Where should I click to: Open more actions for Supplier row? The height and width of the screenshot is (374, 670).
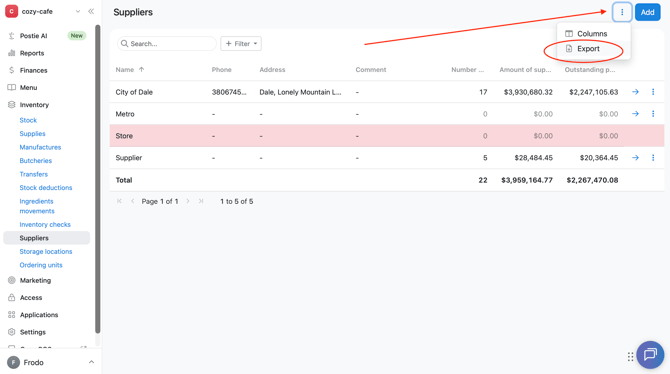[x=653, y=158]
